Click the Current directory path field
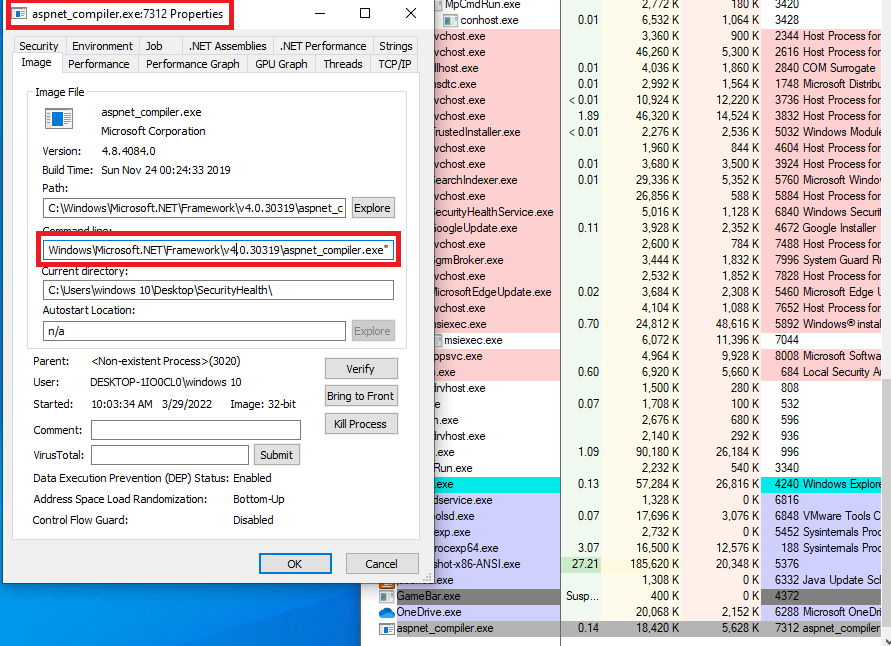 pos(218,290)
